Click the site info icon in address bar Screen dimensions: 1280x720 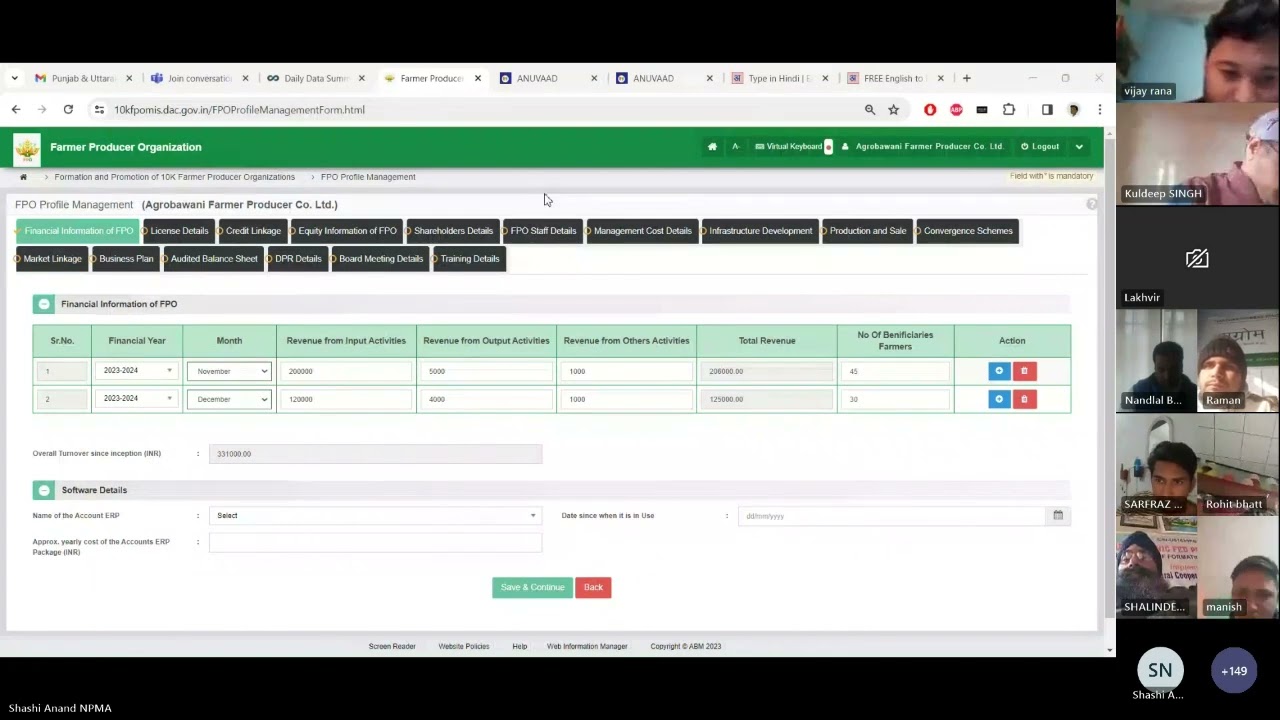[x=98, y=110]
